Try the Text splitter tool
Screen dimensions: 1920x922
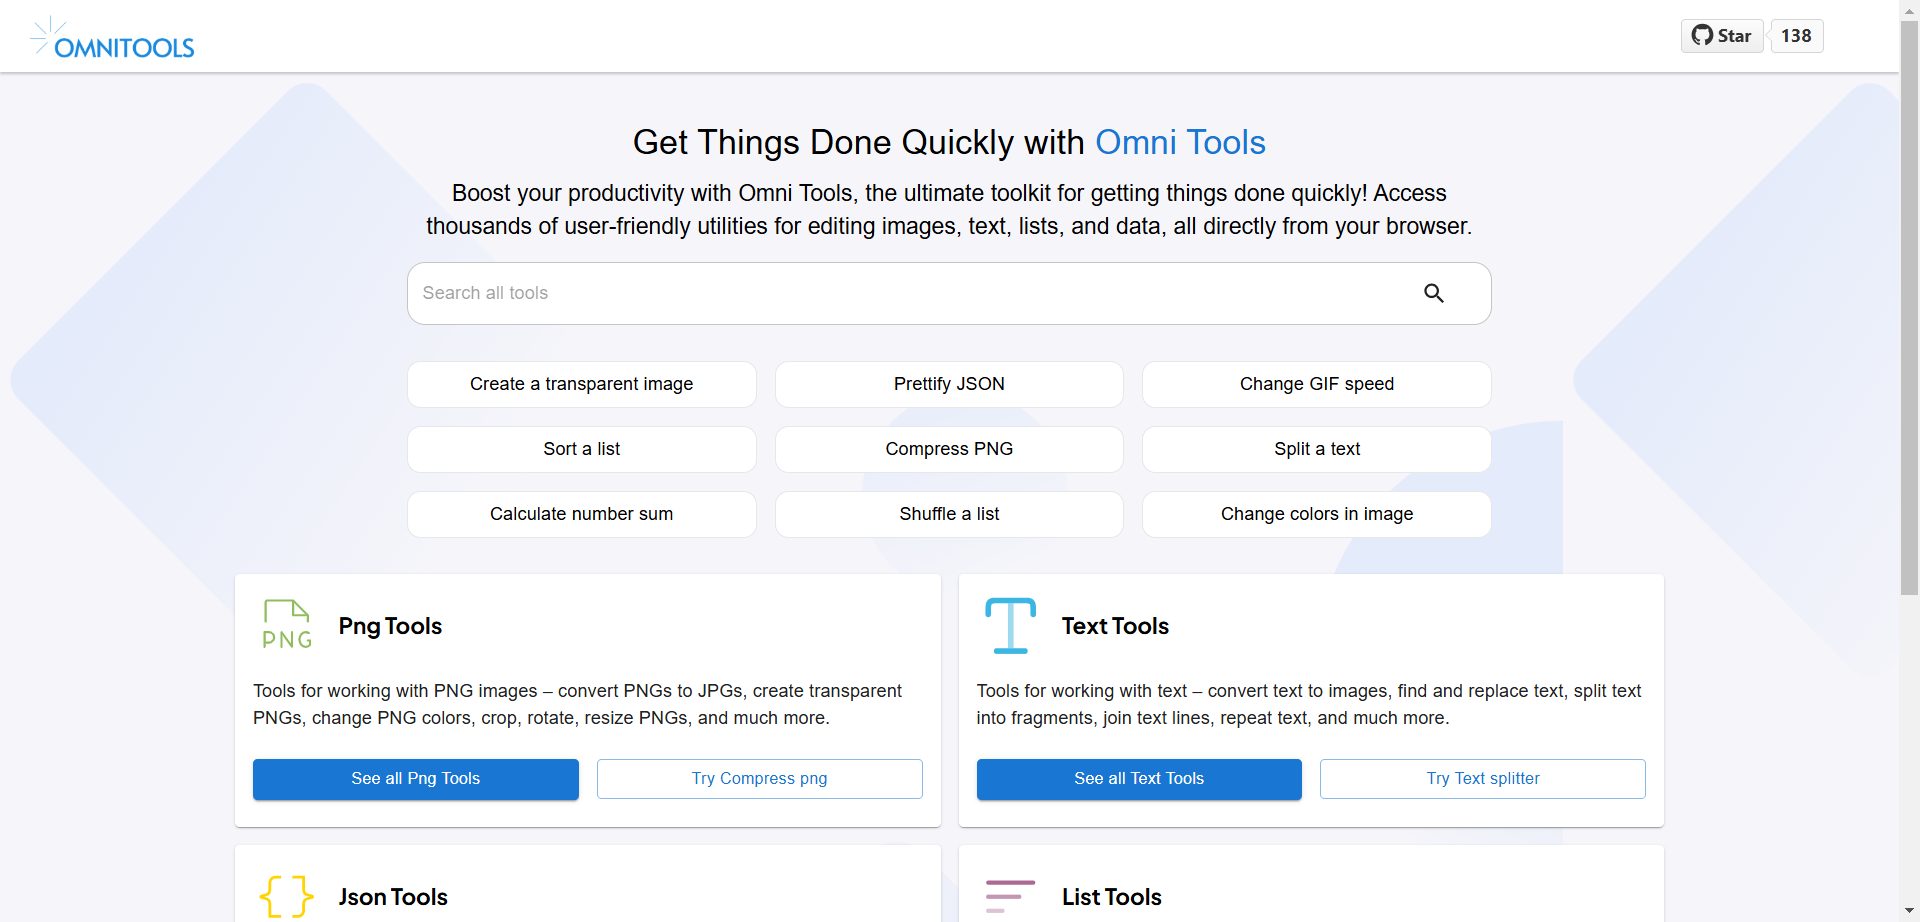pos(1482,779)
